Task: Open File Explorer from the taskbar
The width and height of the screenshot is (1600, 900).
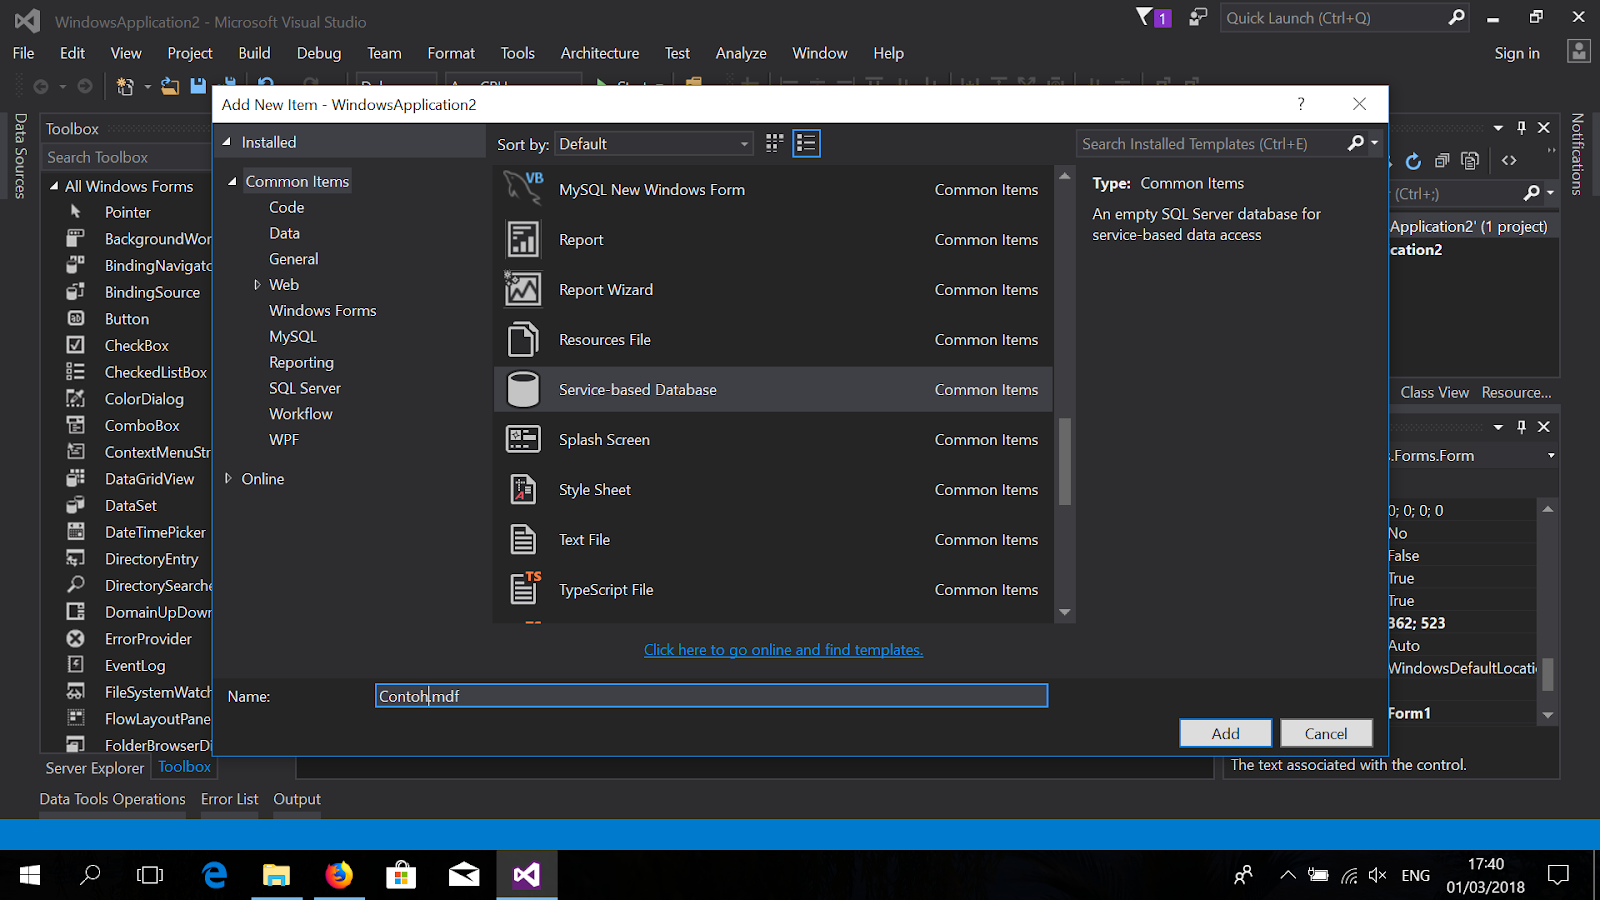Action: coord(276,875)
